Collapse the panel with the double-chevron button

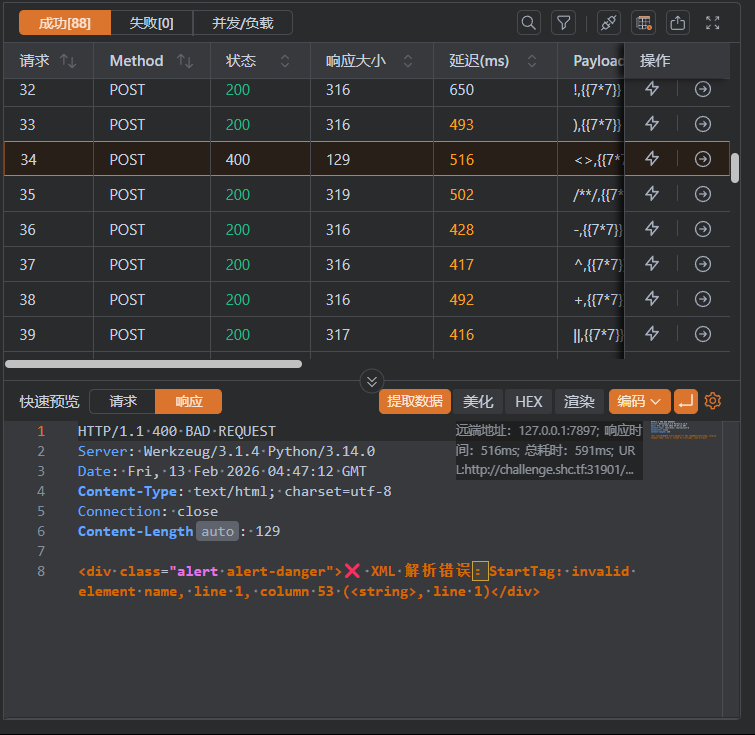tap(372, 381)
